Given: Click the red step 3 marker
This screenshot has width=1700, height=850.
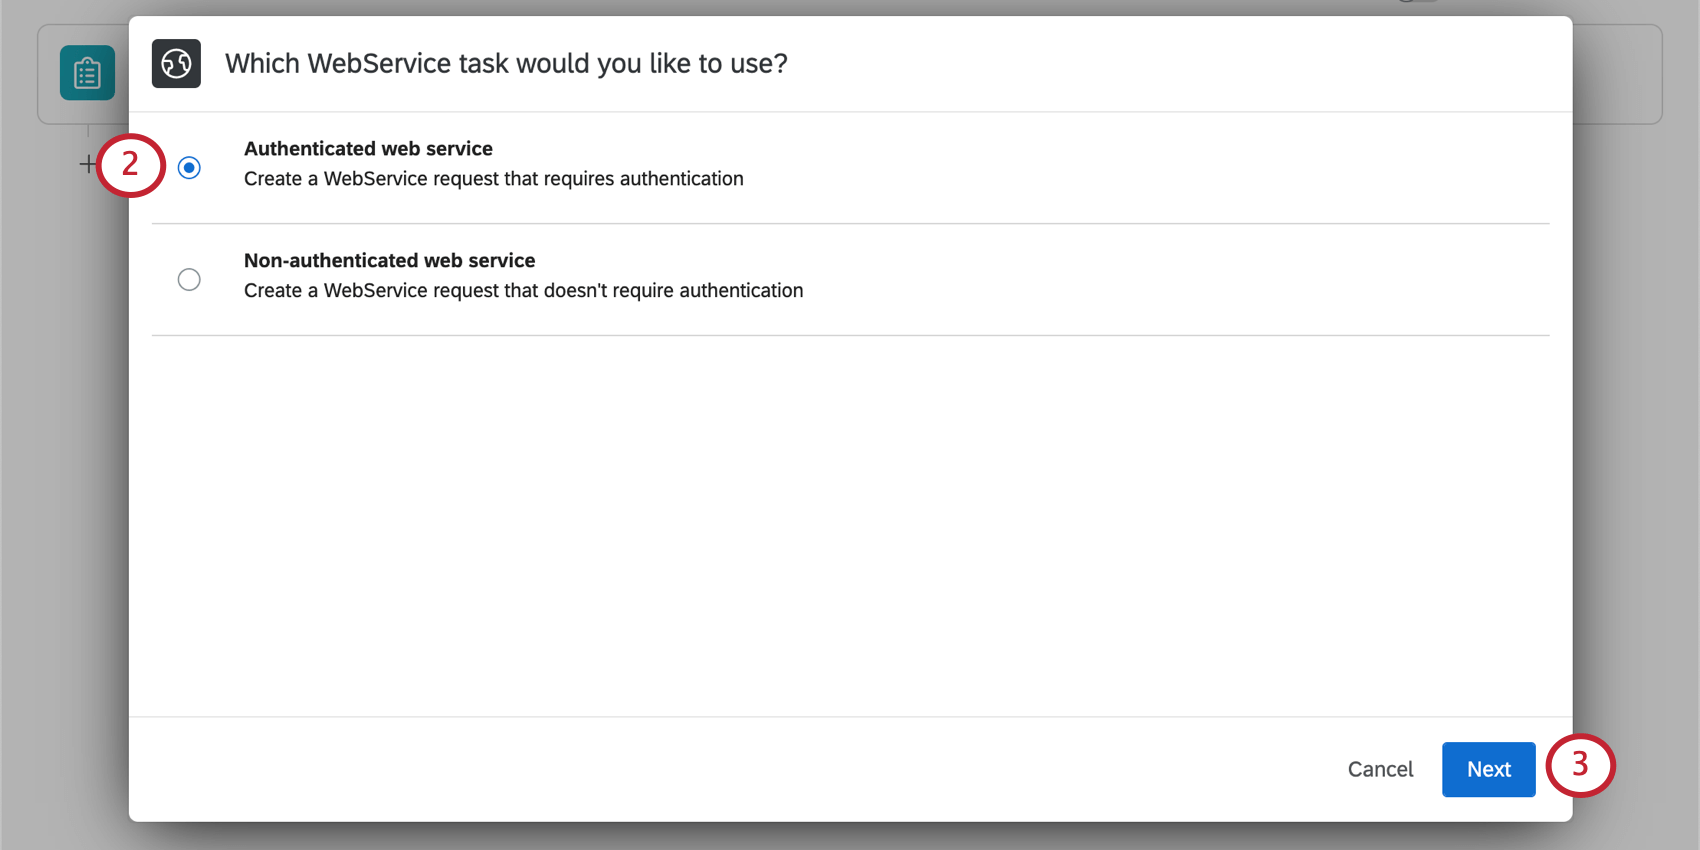Looking at the screenshot, I should tap(1580, 765).
